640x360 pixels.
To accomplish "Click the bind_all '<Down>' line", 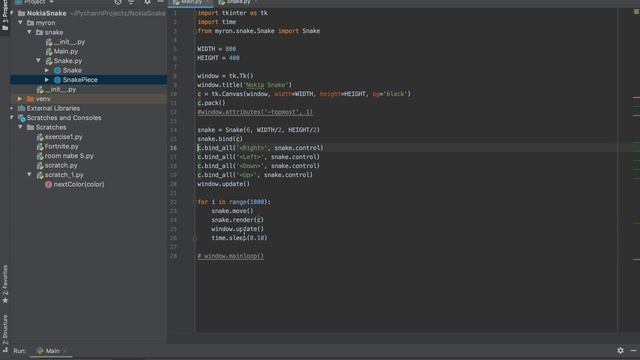I will (x=259, y=166).
